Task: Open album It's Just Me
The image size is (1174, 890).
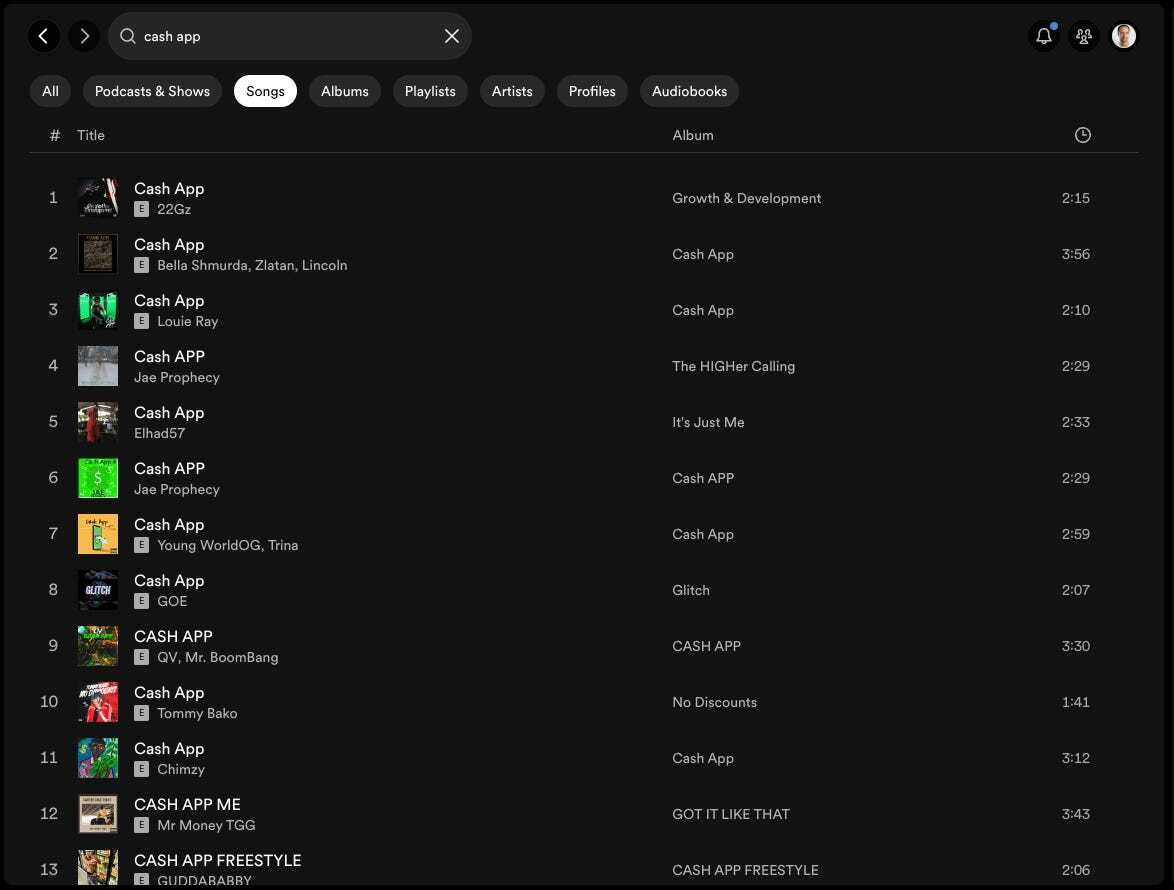Action: tap(708, 422)
